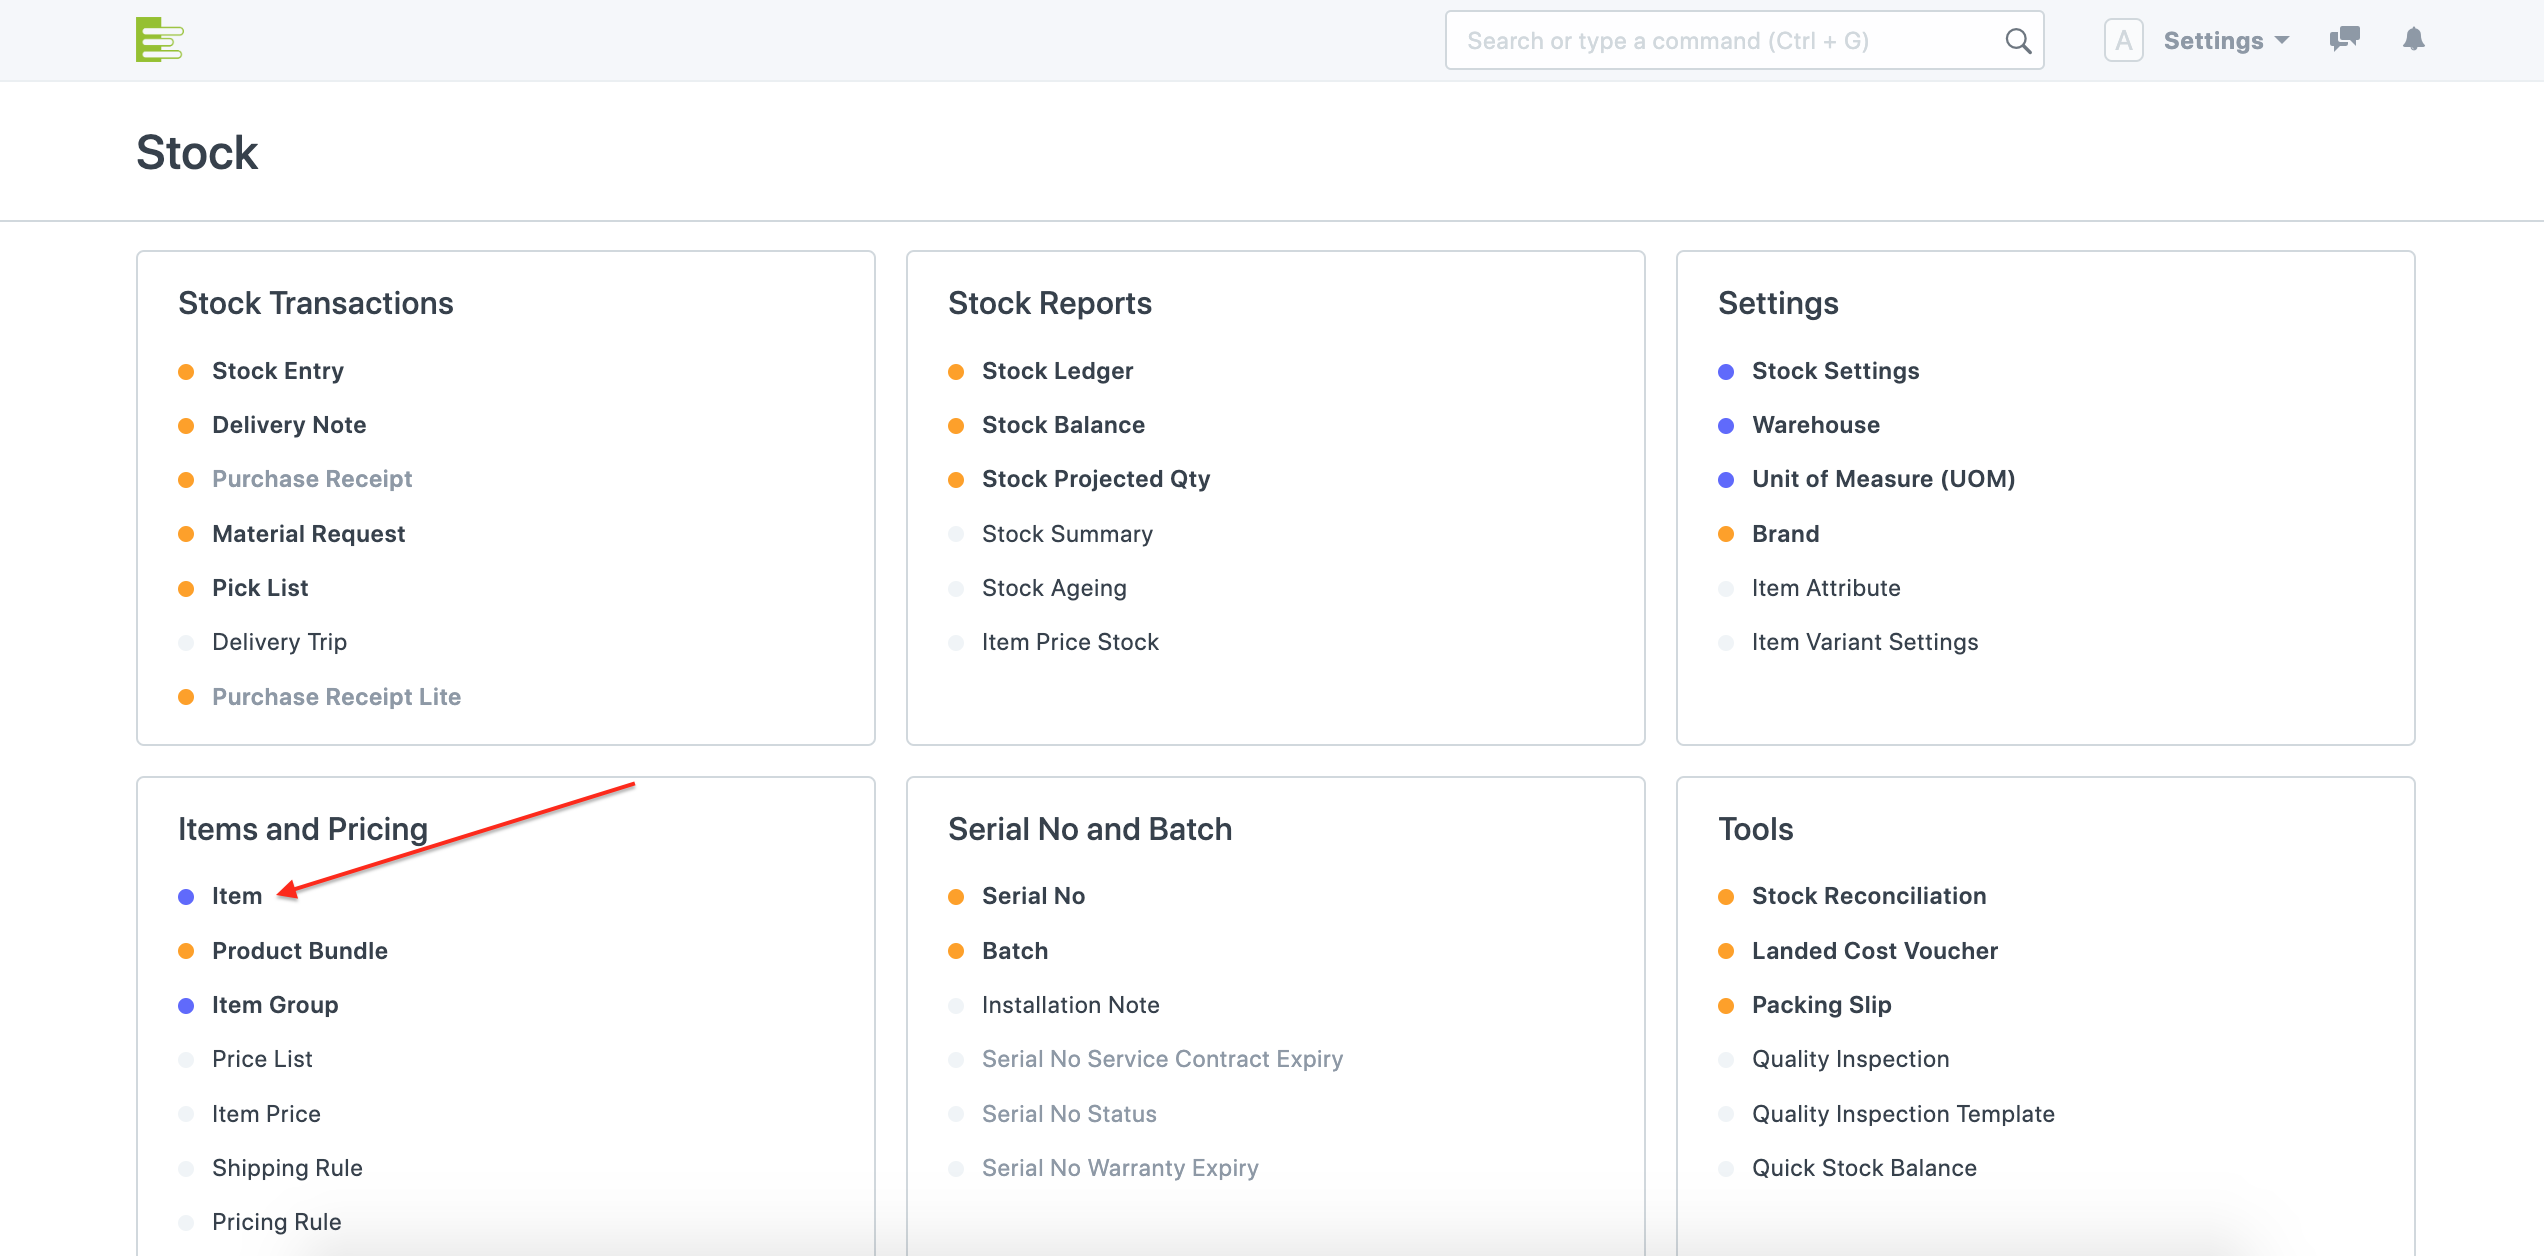The height and width of the screenshot is (1256, 2544).
Task: Open Purchase Receipt Lite link
Action: (x=336, y=697)
